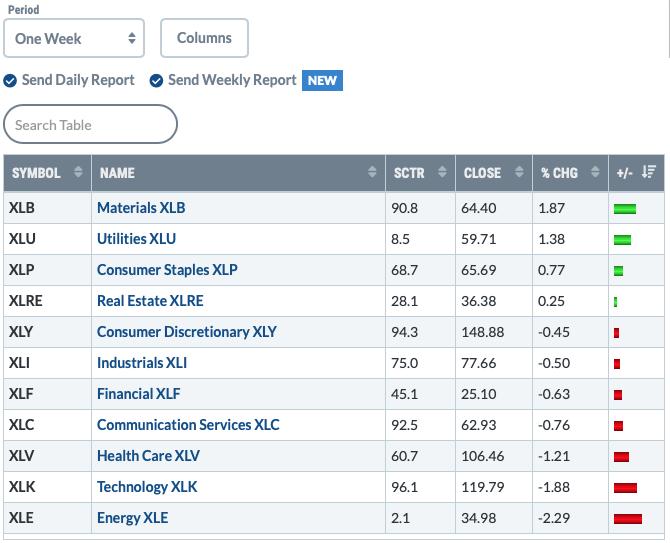
Task: Click the red bar for Energy XLE
Action: [628, 519]
